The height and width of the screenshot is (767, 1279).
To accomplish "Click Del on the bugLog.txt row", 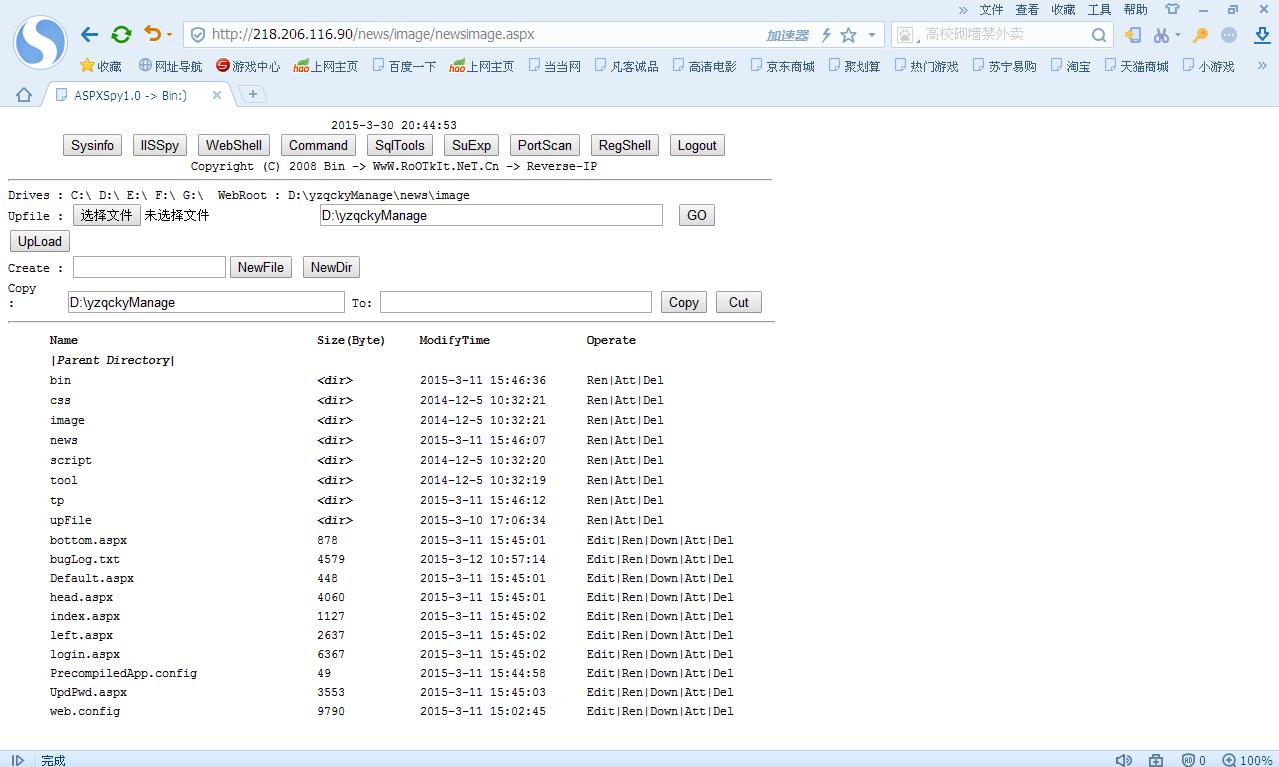I will 723,559.
